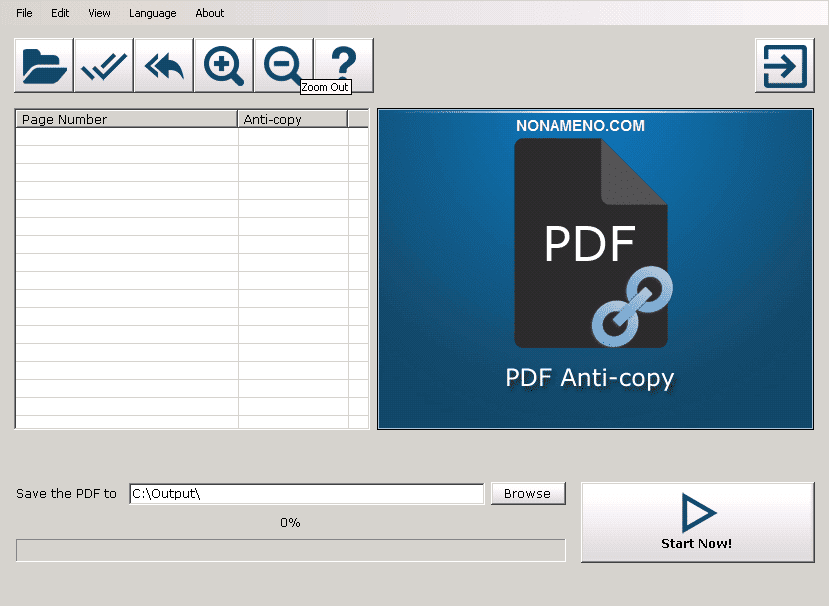Open the File menu
Screen dimensions: 829x606
pos(24,13)
